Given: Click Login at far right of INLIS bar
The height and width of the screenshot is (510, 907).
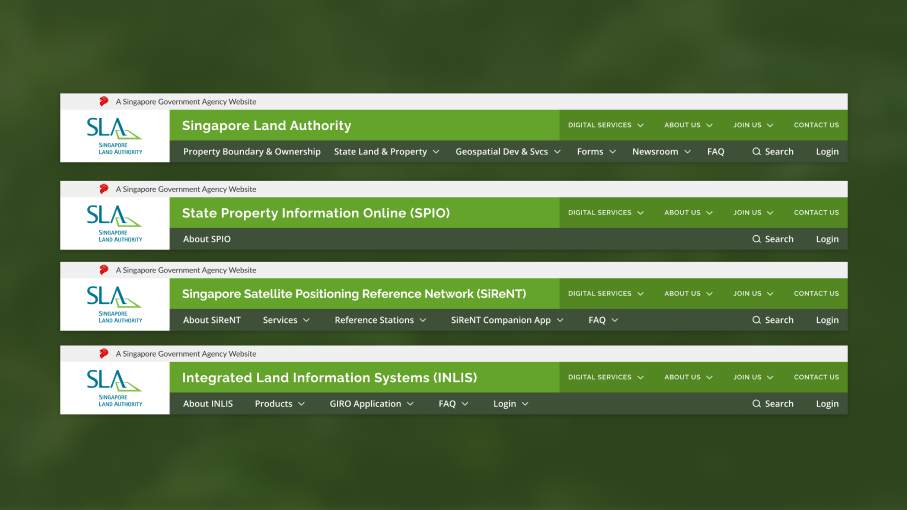Looking at the screenshot, I should [827, 404].
